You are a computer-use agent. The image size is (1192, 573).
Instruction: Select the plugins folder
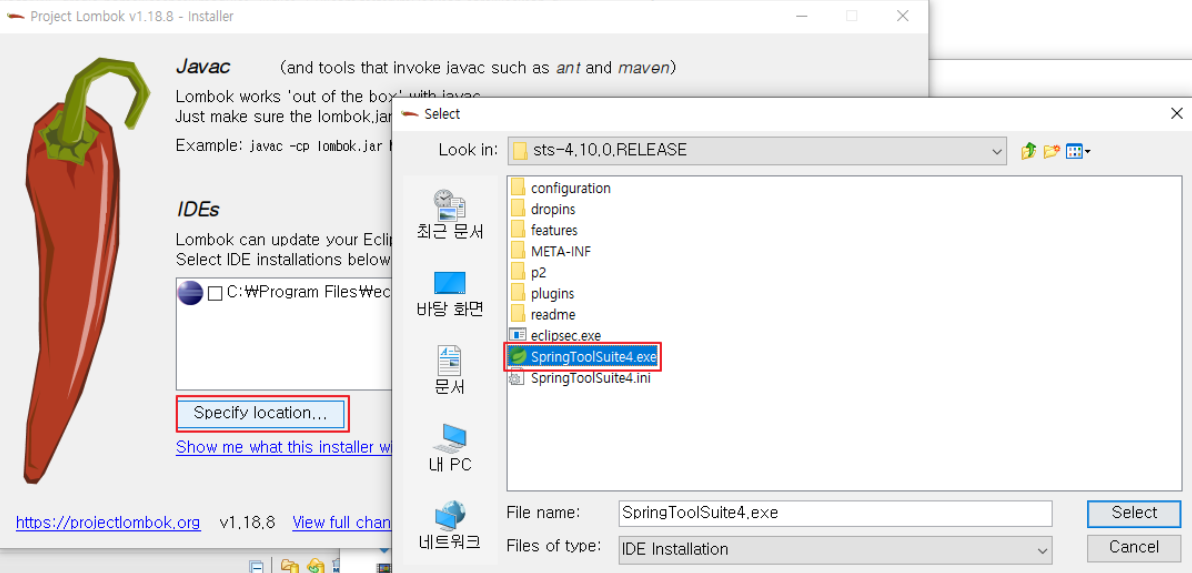[x=544, y=293]
